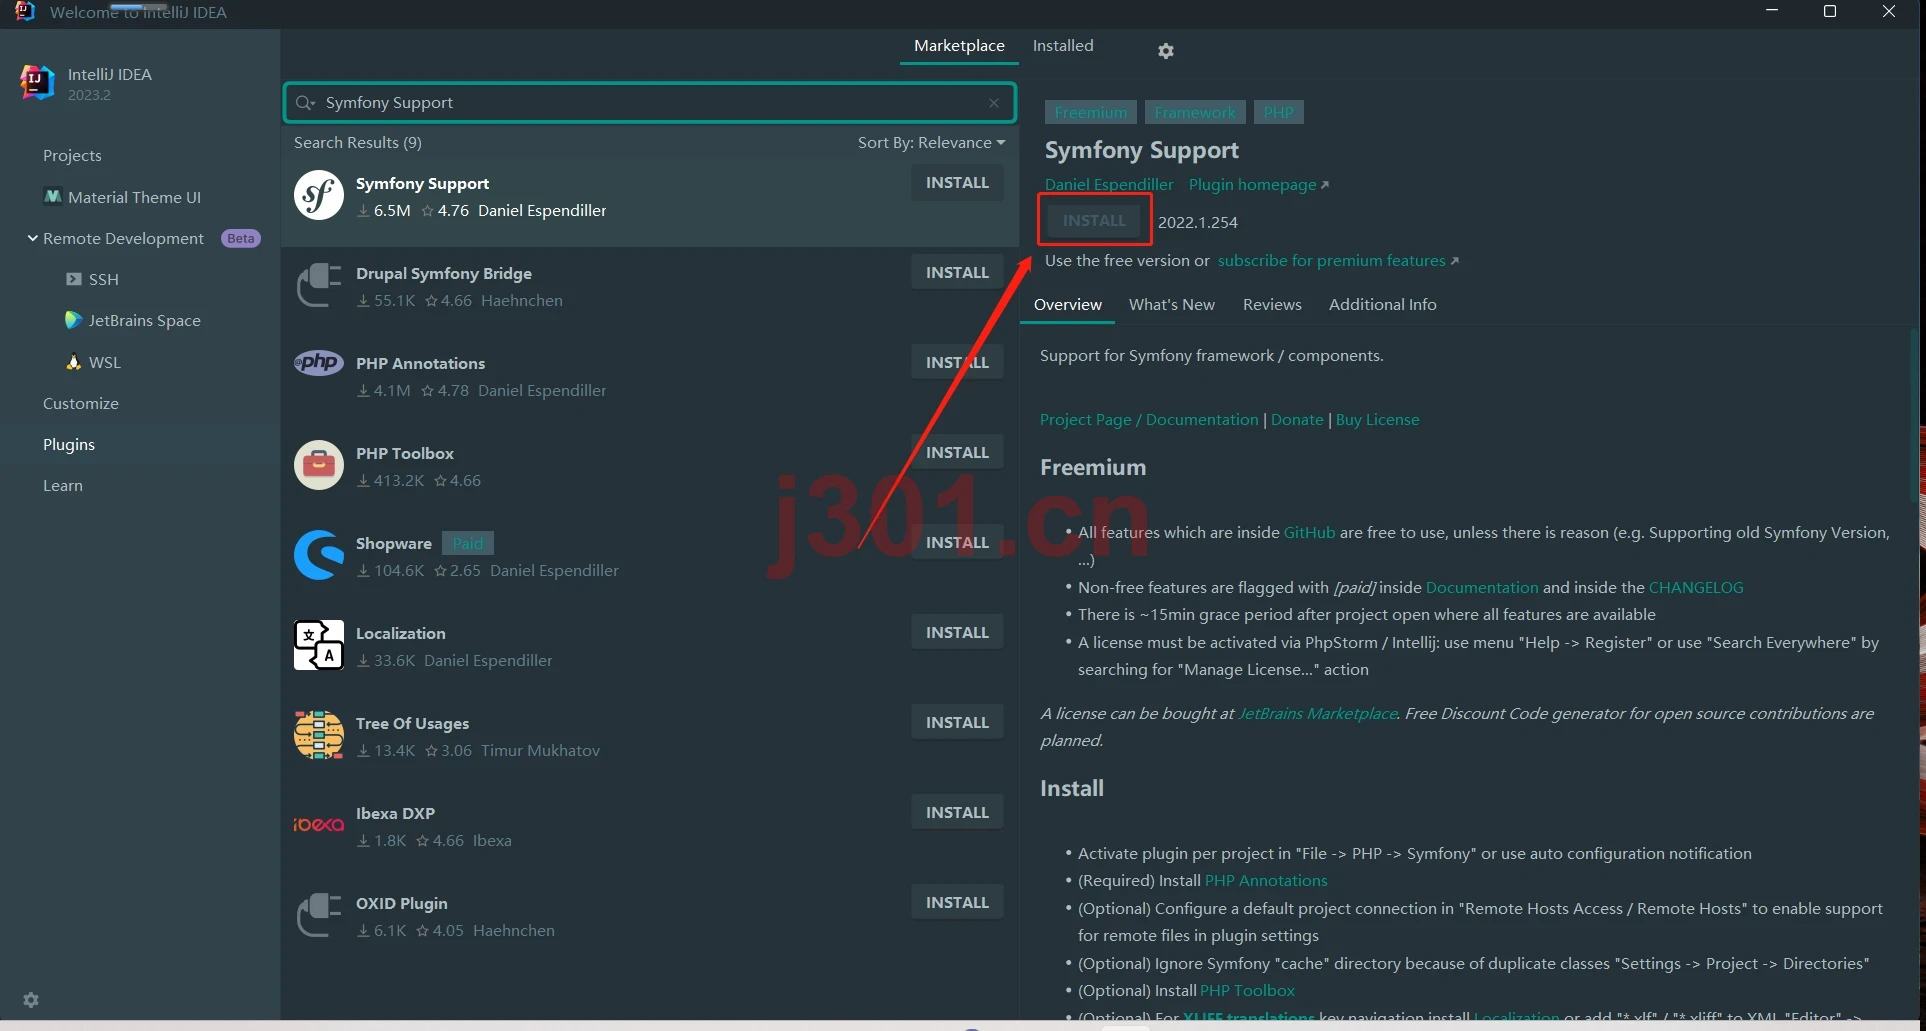This screenshot has height=1031, width=1926.
Task: Clear the plugin search field
Action: pos(994,103)
